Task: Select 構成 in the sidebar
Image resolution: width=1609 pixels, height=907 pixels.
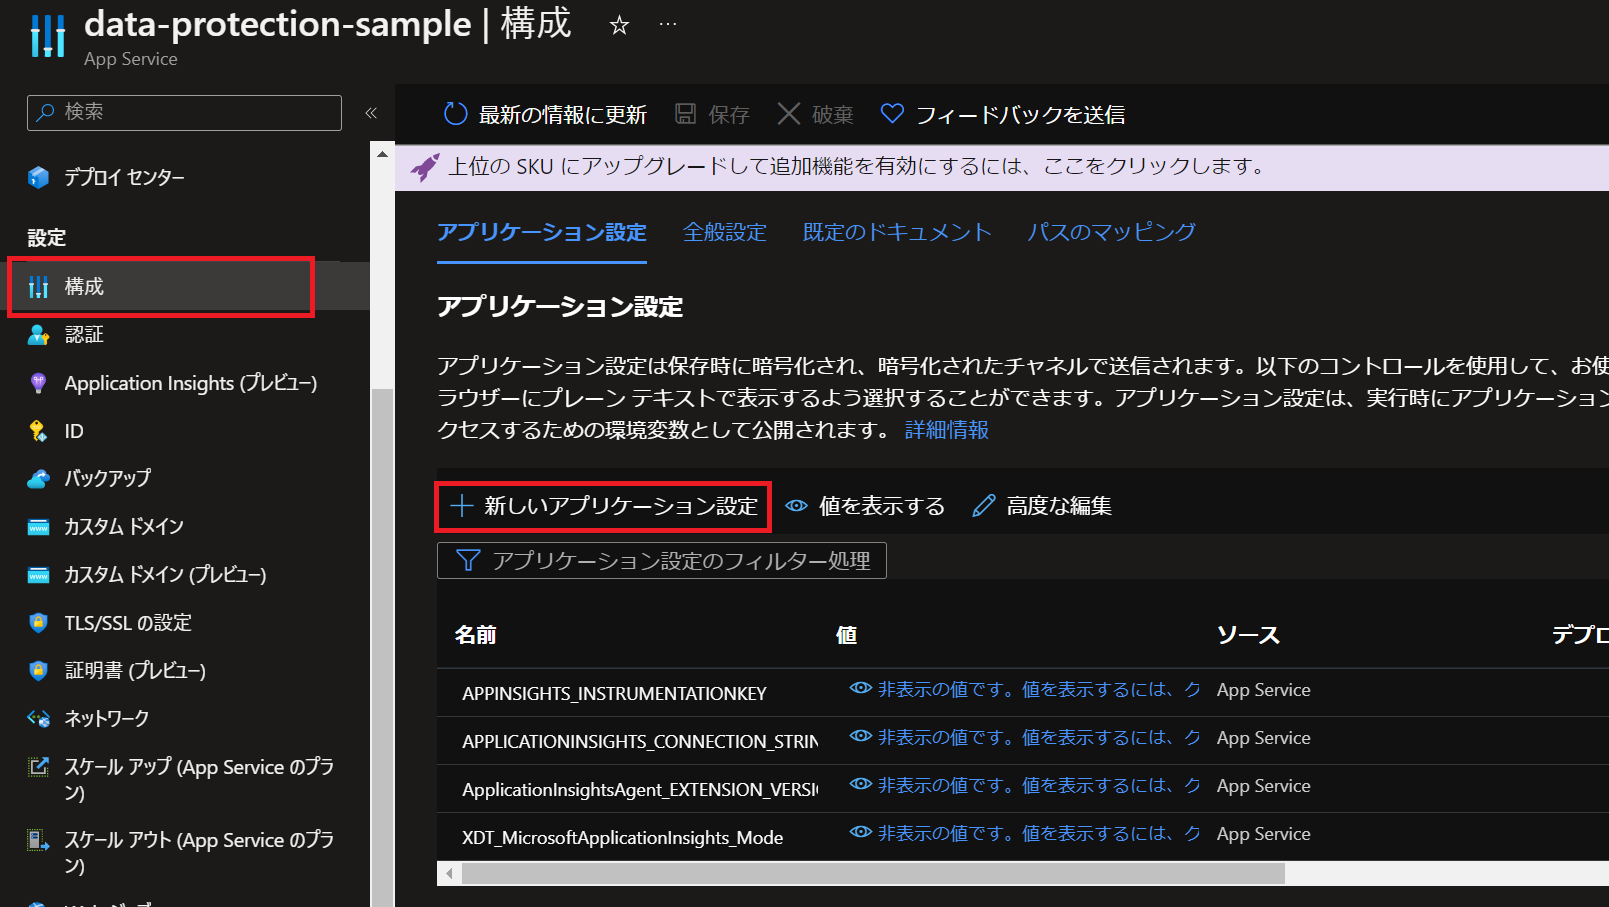Action: (84, 287)
